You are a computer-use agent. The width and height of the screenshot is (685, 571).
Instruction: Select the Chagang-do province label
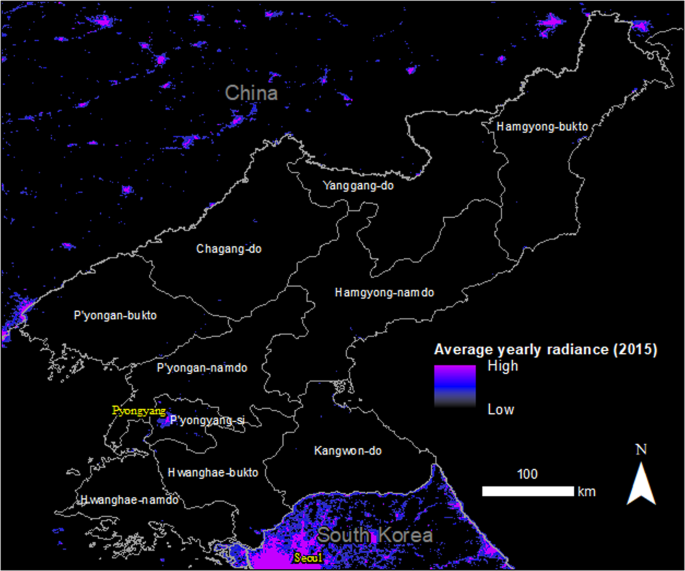(228, 249)
